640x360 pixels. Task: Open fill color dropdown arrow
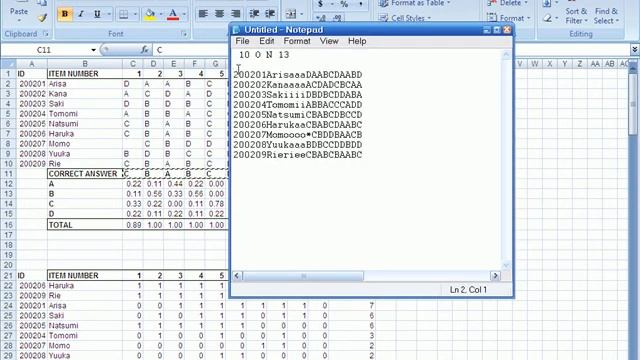pos(161,14)
